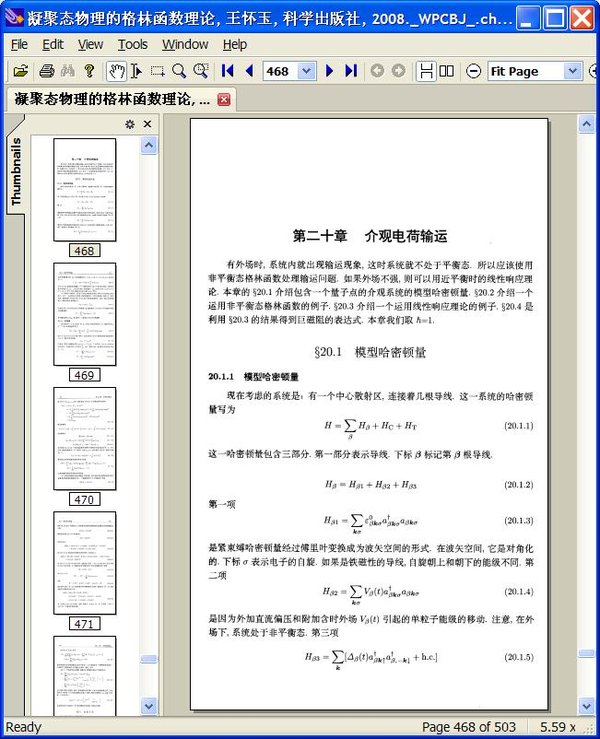
Task: Open file via folder icon
Action: (20, 71)
